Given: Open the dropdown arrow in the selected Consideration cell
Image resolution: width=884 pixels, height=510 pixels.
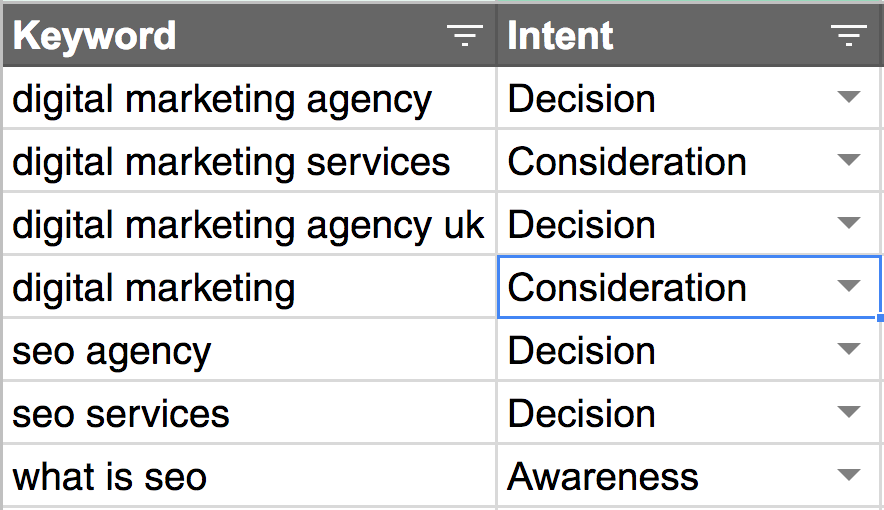Looking at the screenshot, I should click(x=849, y=287).
